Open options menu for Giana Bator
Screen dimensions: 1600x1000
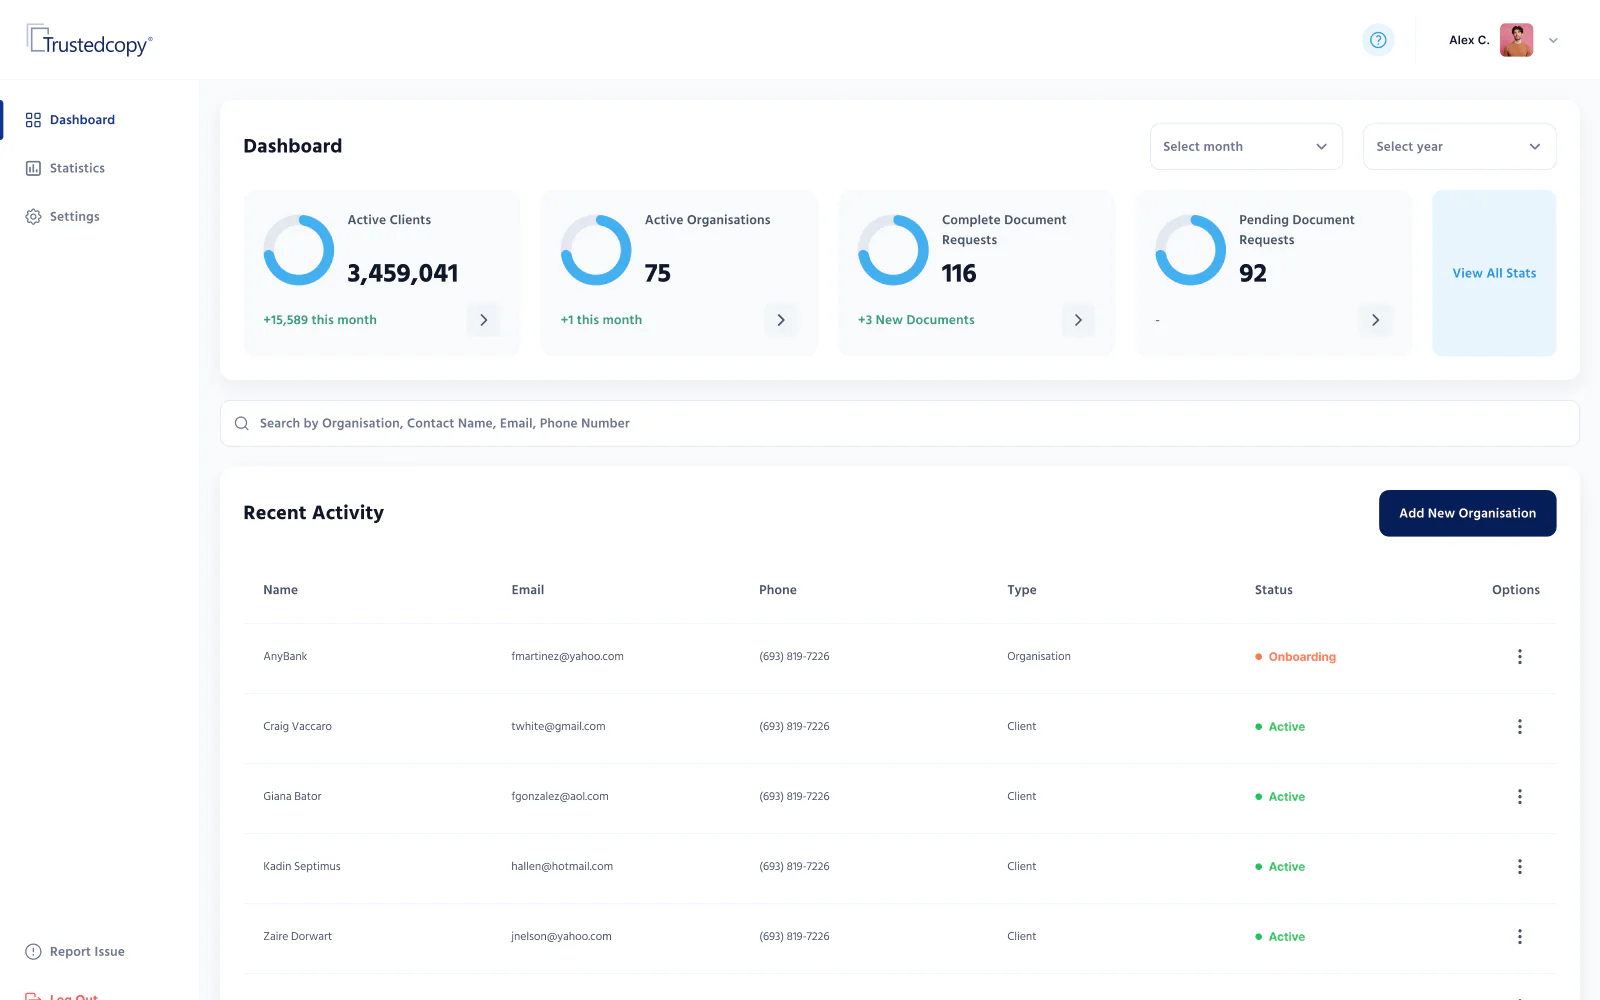tap(1519, 797)
